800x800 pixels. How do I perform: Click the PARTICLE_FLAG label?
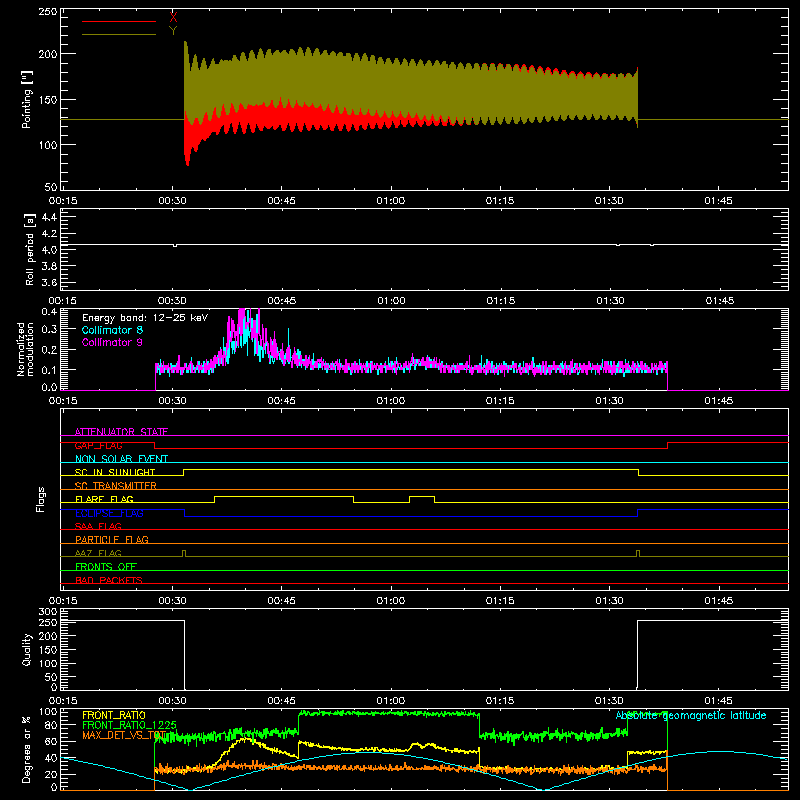click(112, 539)
